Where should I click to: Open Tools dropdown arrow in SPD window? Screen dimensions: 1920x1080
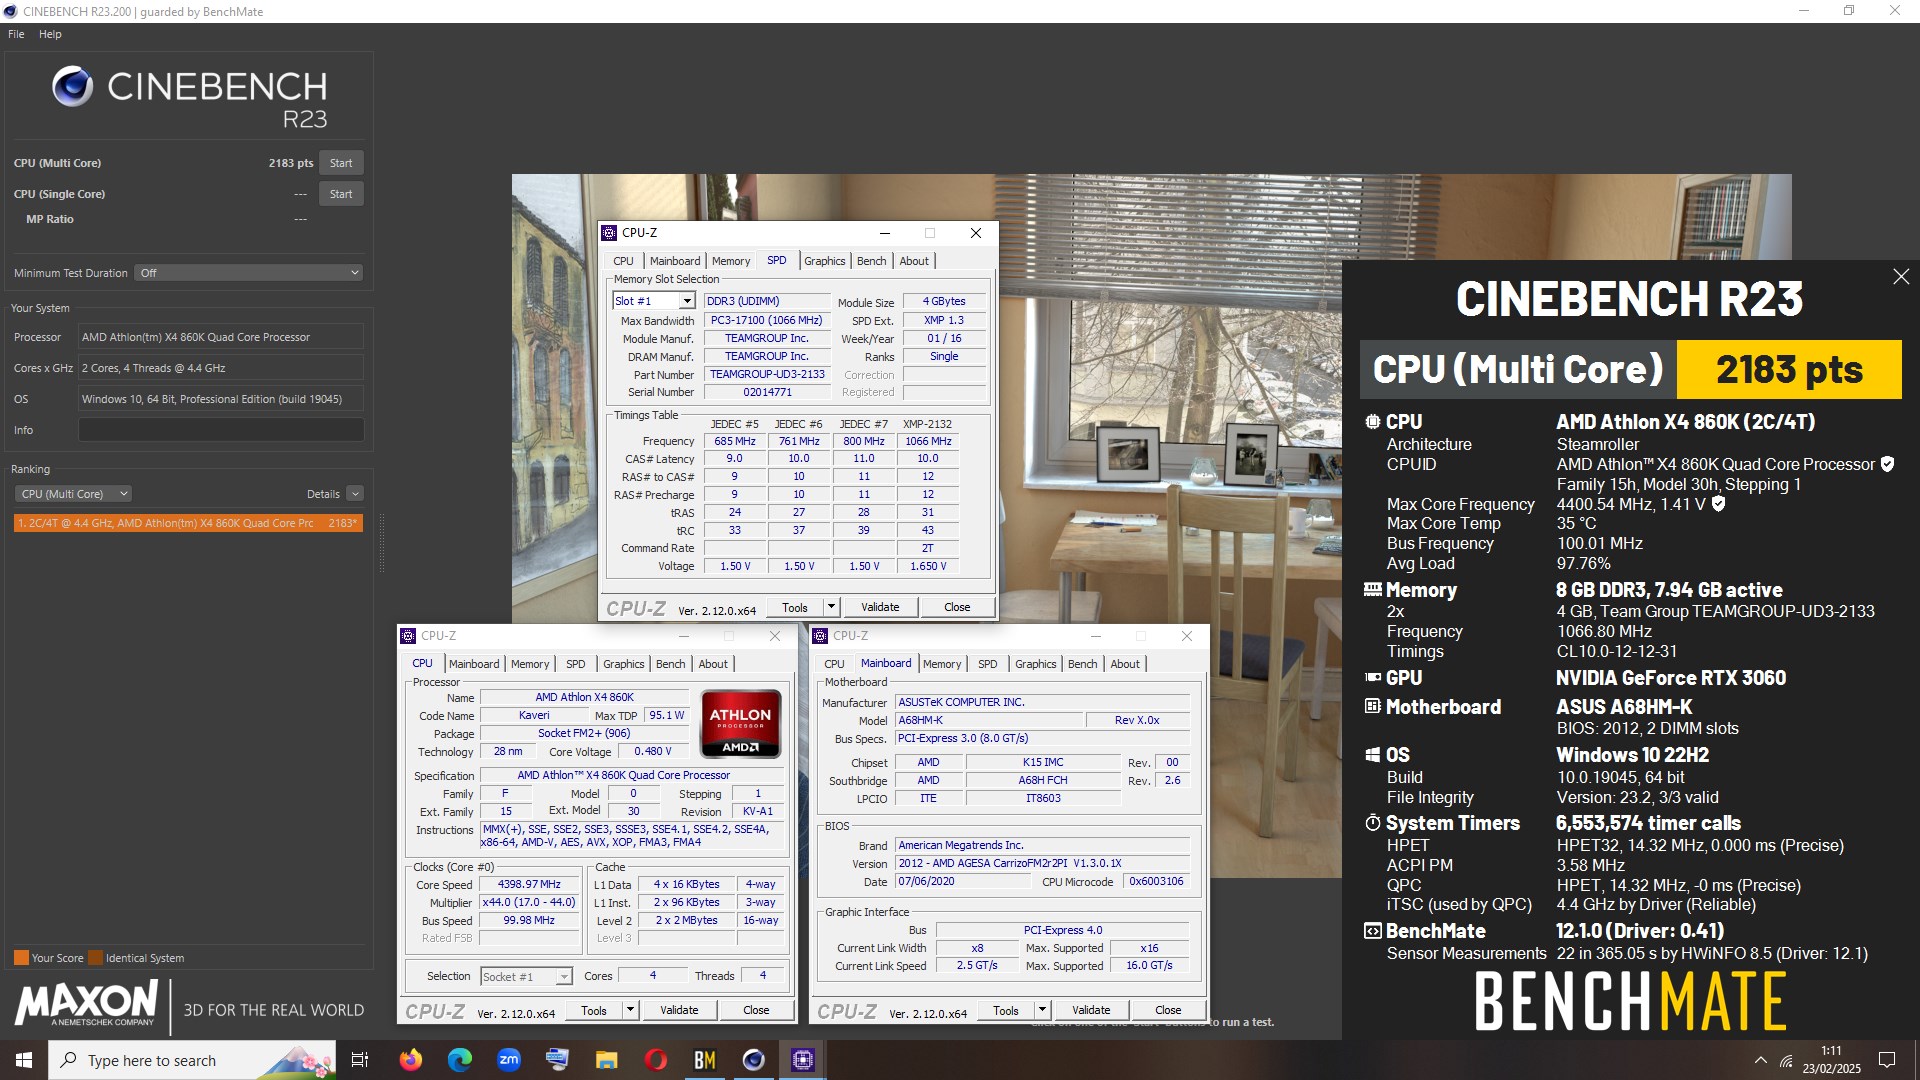point(830,607)
